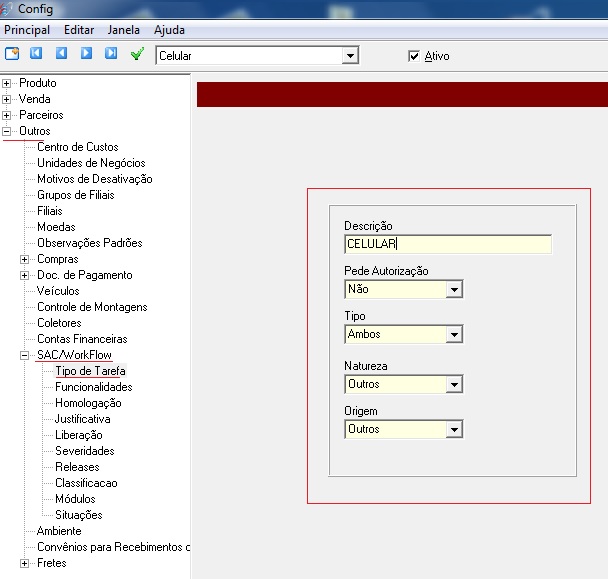Open the Ajuda menu
This screenshot has width=608, height=579.
click(x=169, y=30)
